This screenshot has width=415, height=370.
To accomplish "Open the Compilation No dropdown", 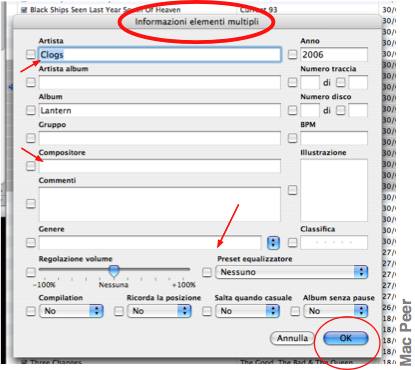I will click(x=71, y=311).
